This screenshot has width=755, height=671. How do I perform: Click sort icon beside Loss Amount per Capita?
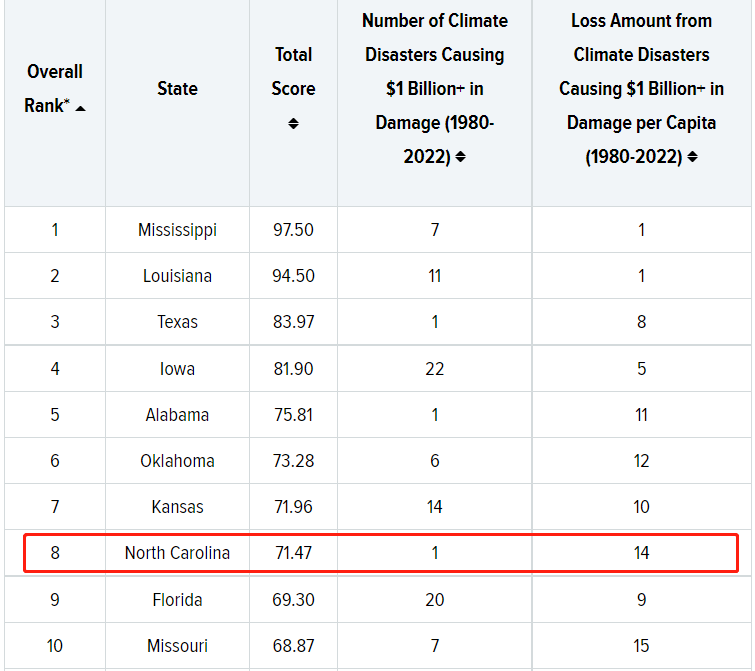(x=692, y=157)
